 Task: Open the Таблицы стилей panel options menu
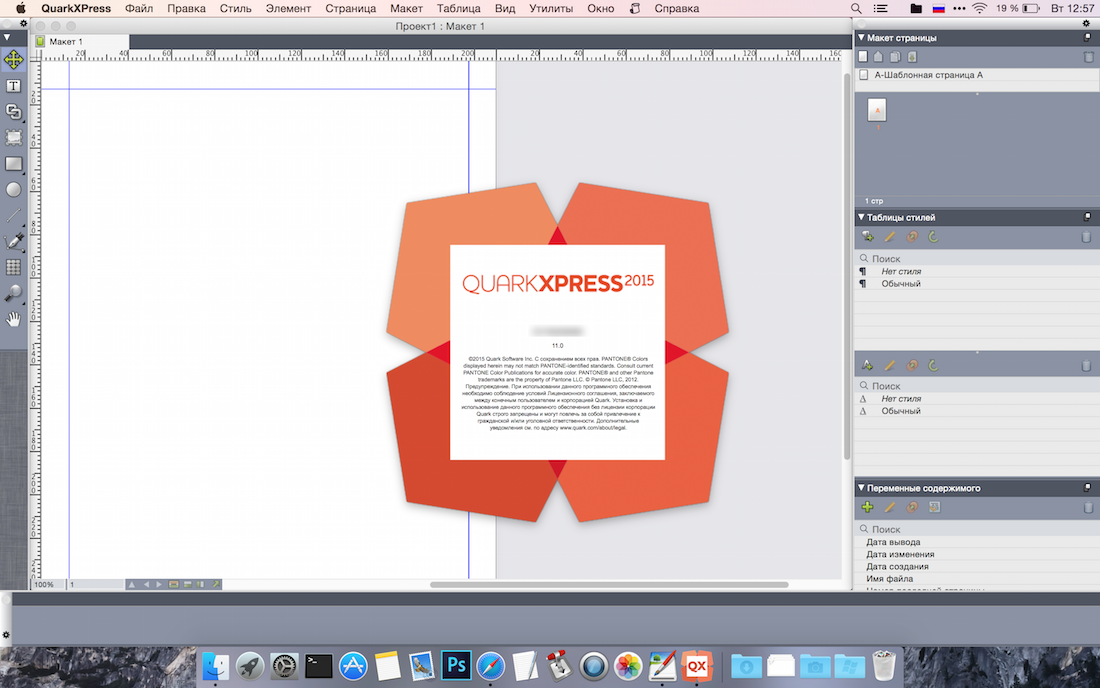(x=1087, y=217)
